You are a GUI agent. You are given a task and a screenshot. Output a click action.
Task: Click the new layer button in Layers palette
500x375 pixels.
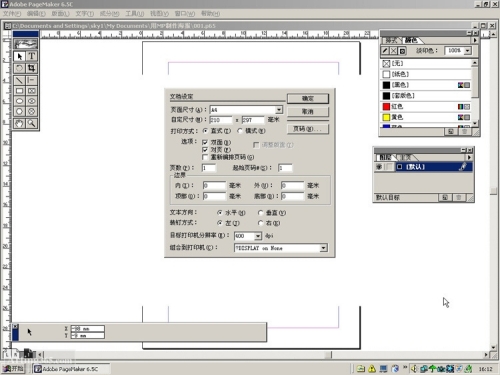pos(445,198)
